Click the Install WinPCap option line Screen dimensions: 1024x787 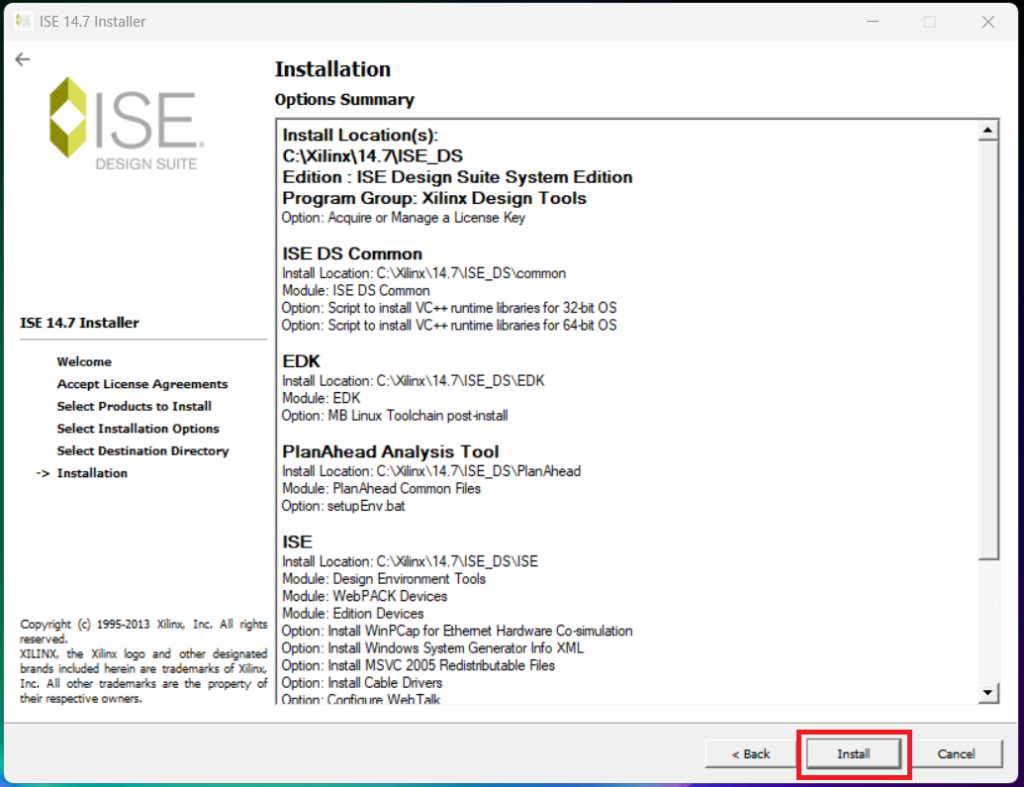(x=457, y=631)
